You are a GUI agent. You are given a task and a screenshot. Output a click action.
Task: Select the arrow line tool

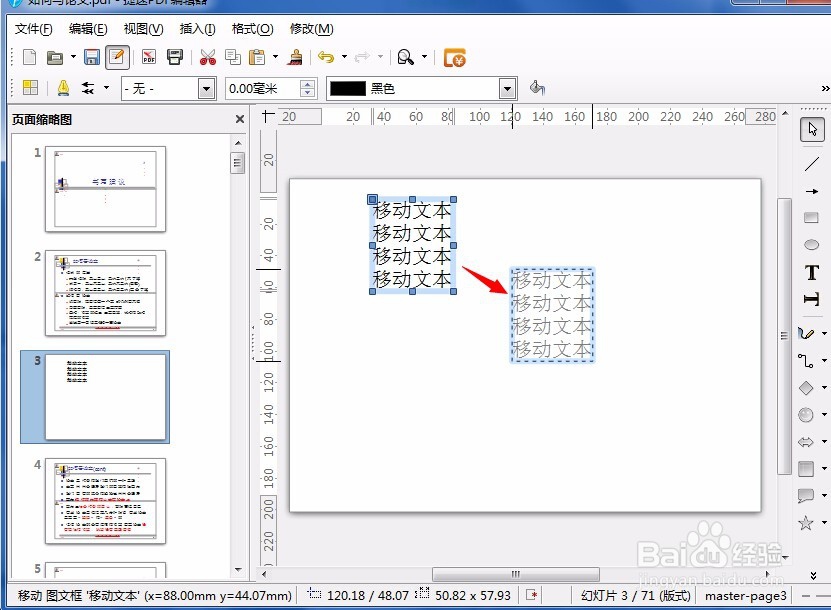(x=811, y=191)
